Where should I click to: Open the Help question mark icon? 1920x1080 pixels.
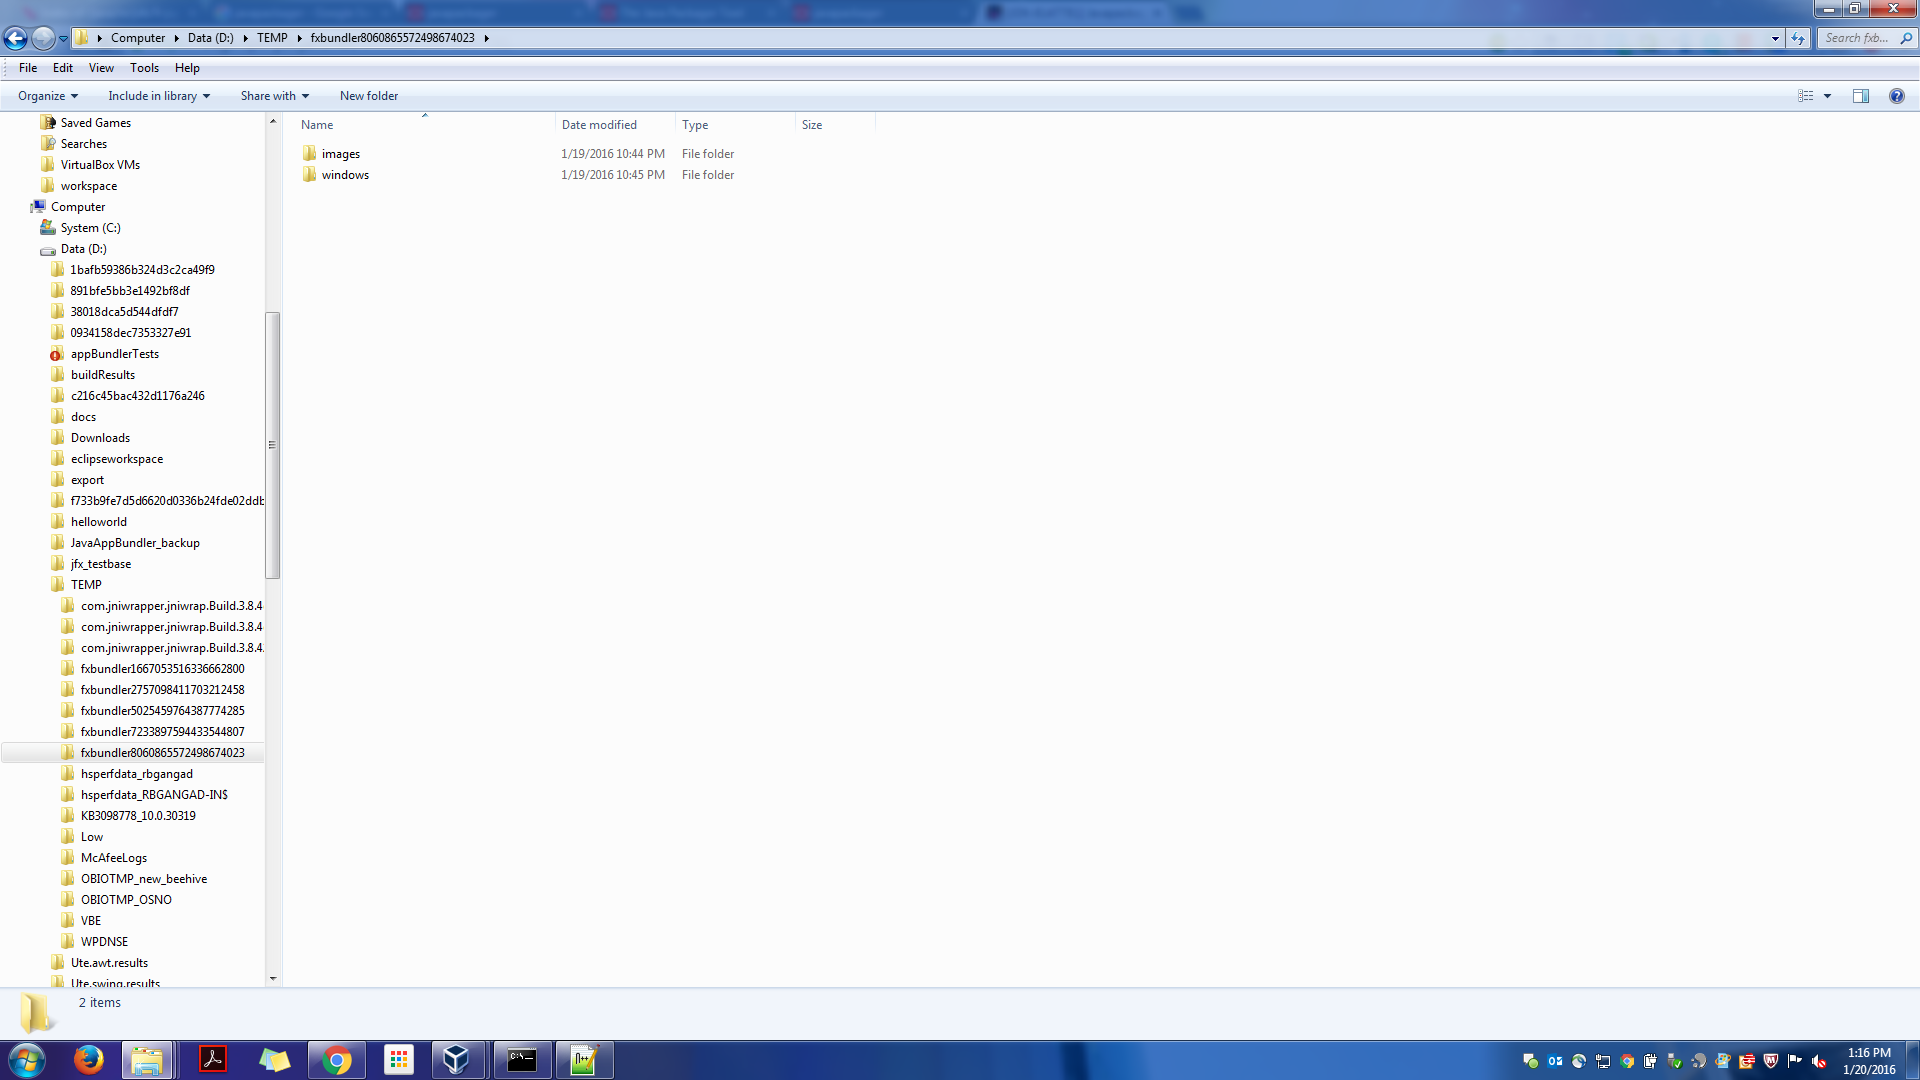pos(1896,96)
